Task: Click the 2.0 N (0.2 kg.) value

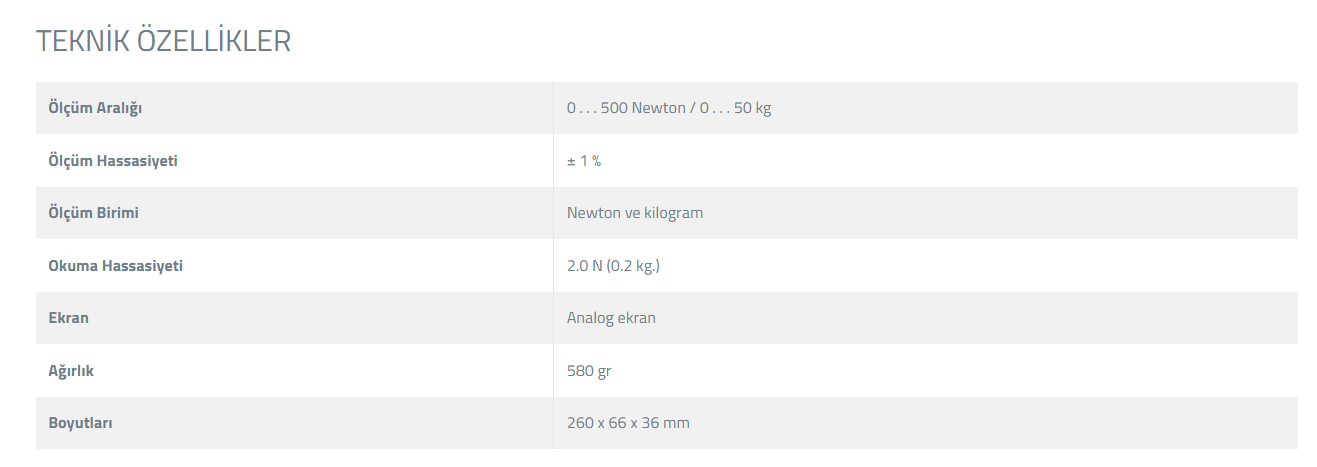Action: 613,266
